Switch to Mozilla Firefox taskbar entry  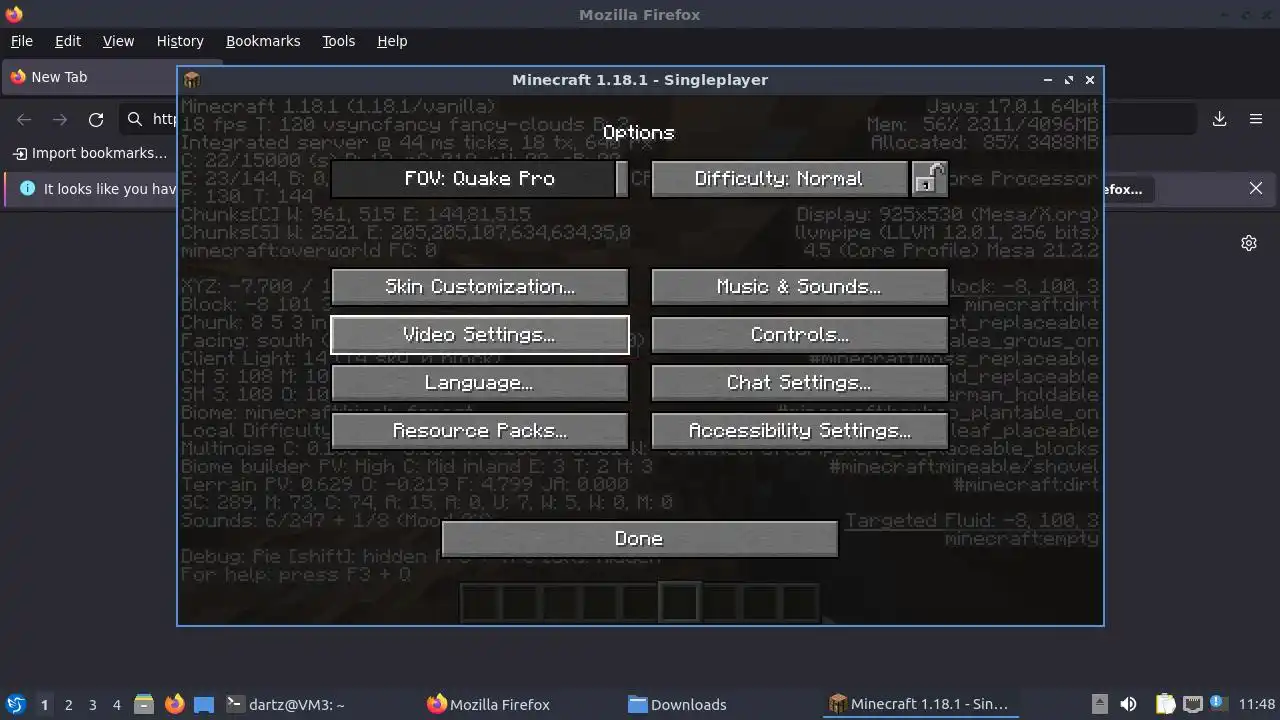520,704
